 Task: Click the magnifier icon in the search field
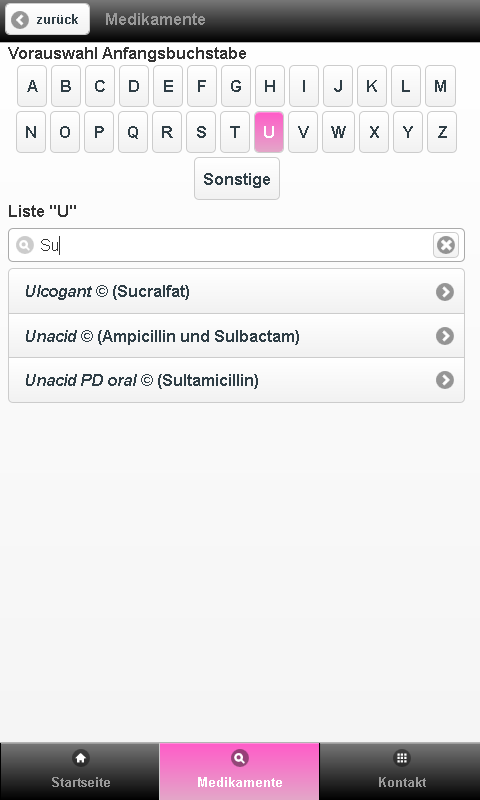[24, 245]
